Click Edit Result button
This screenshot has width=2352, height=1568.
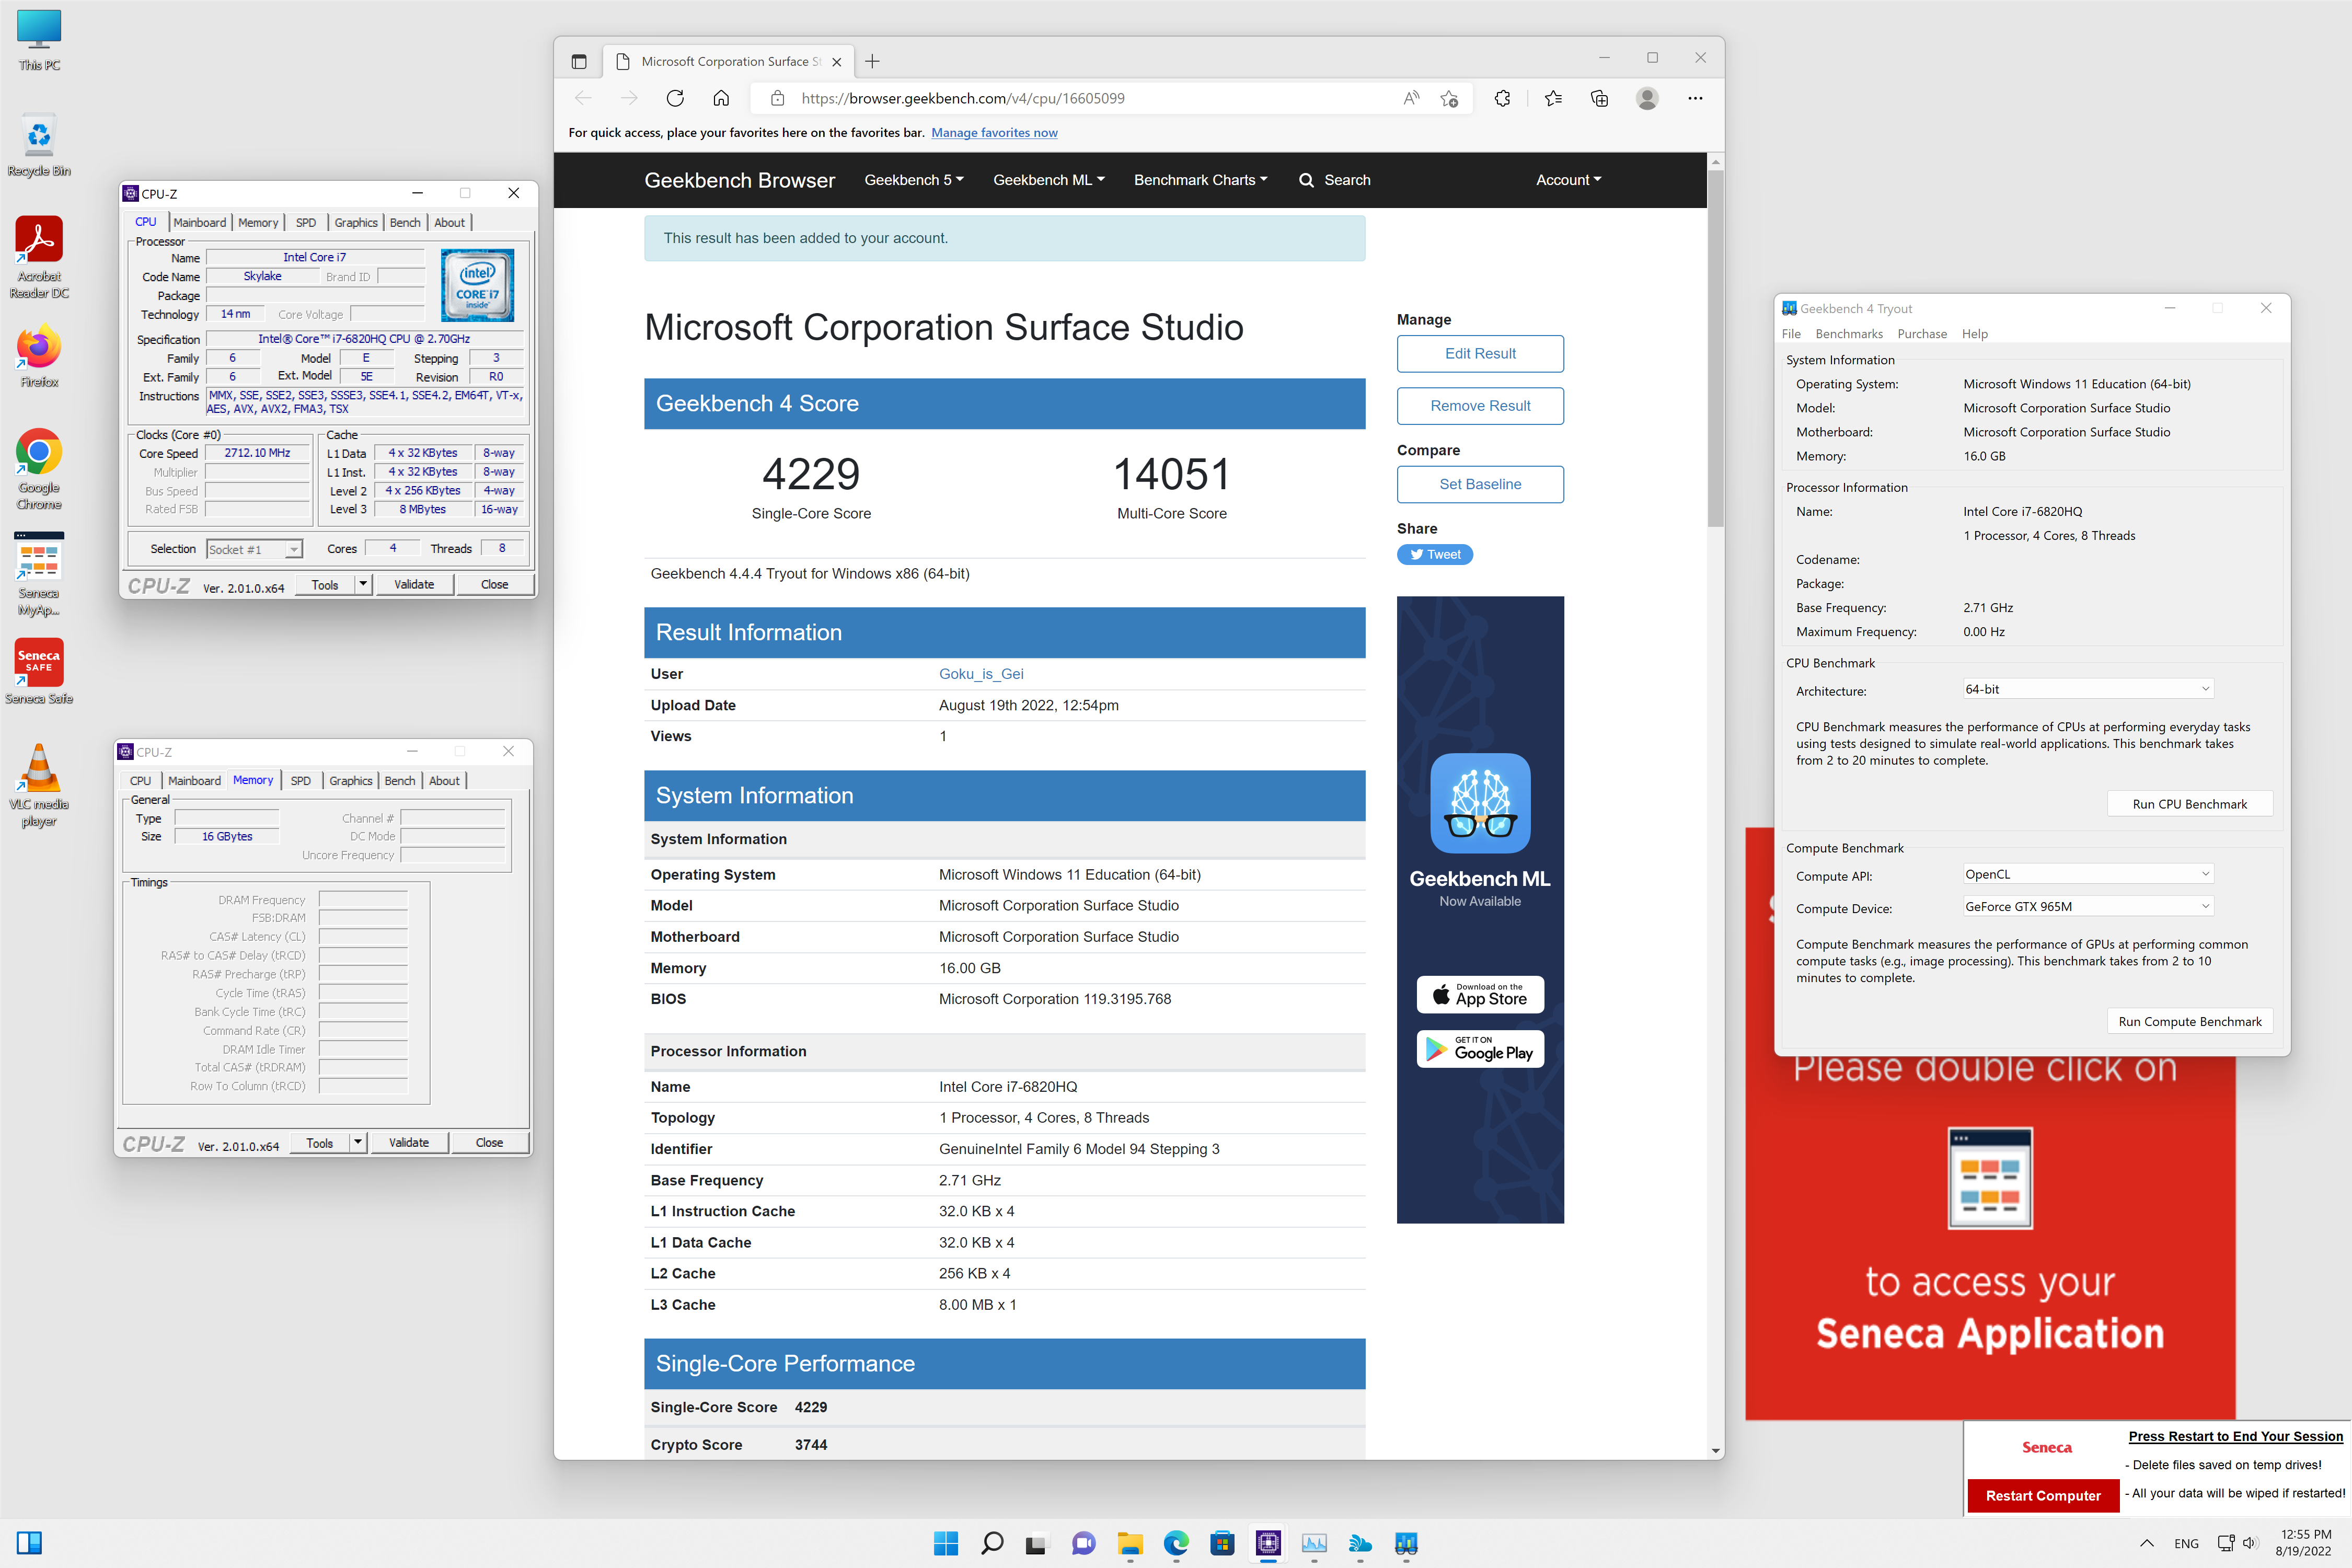click(x=1480, y=353)
